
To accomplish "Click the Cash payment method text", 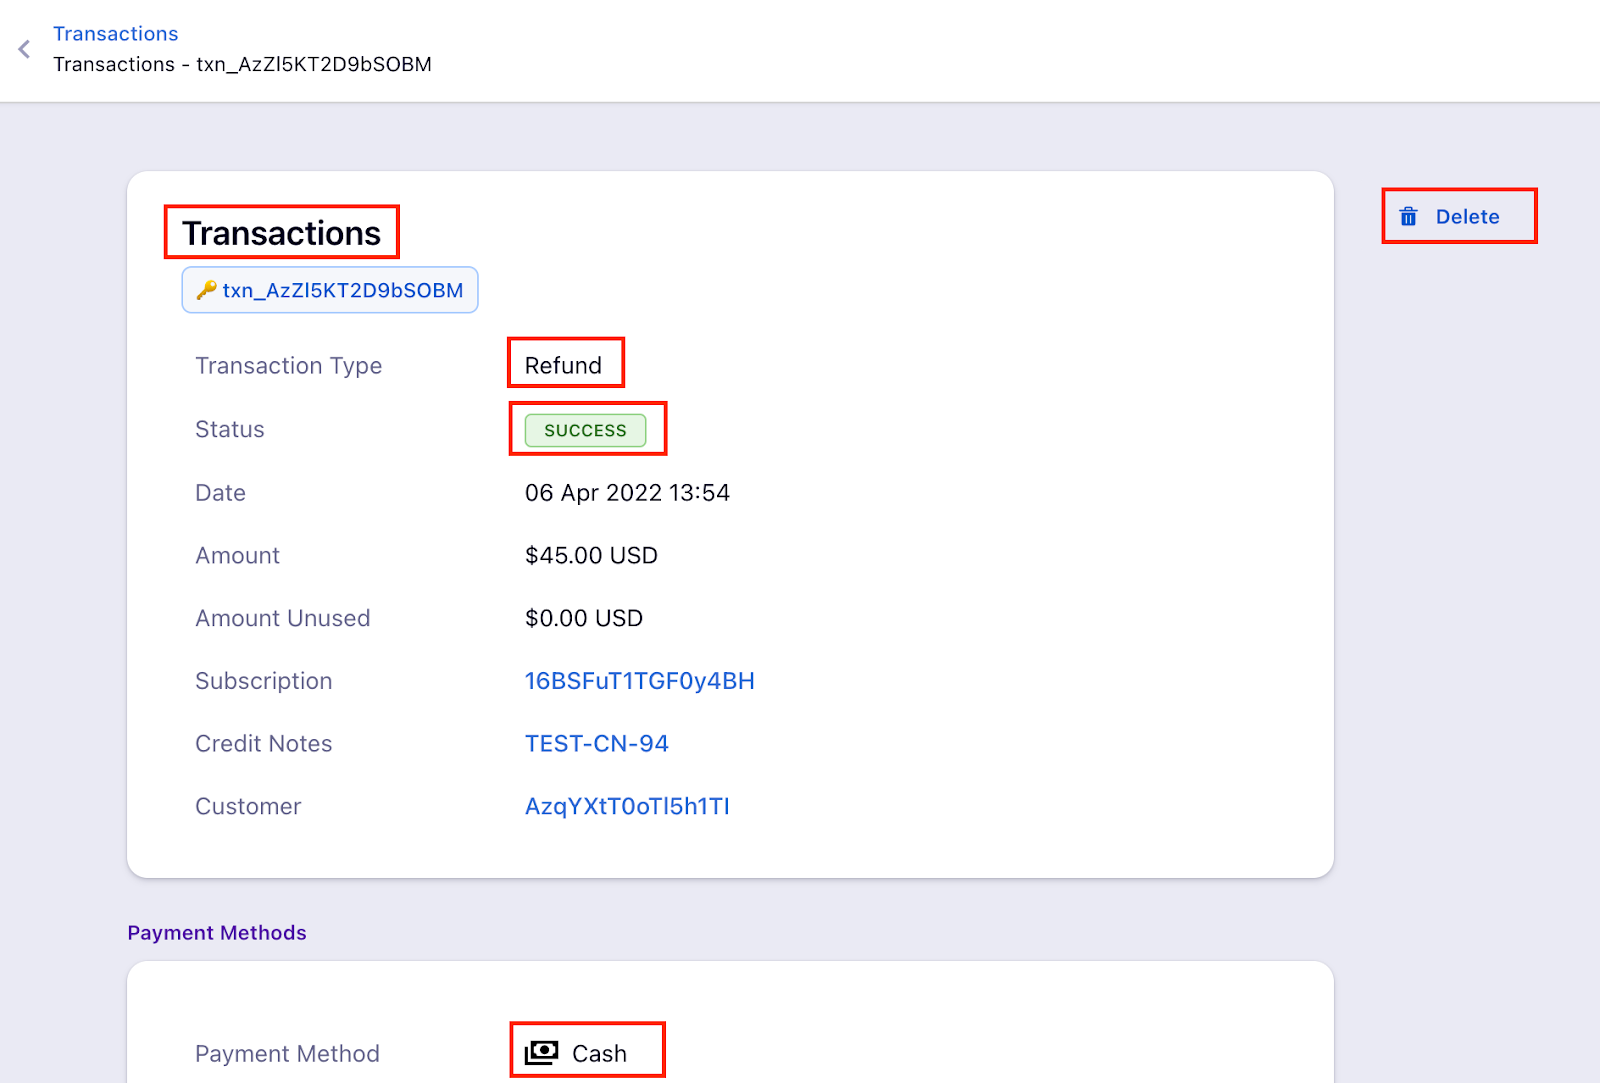I will (599, 1054).
